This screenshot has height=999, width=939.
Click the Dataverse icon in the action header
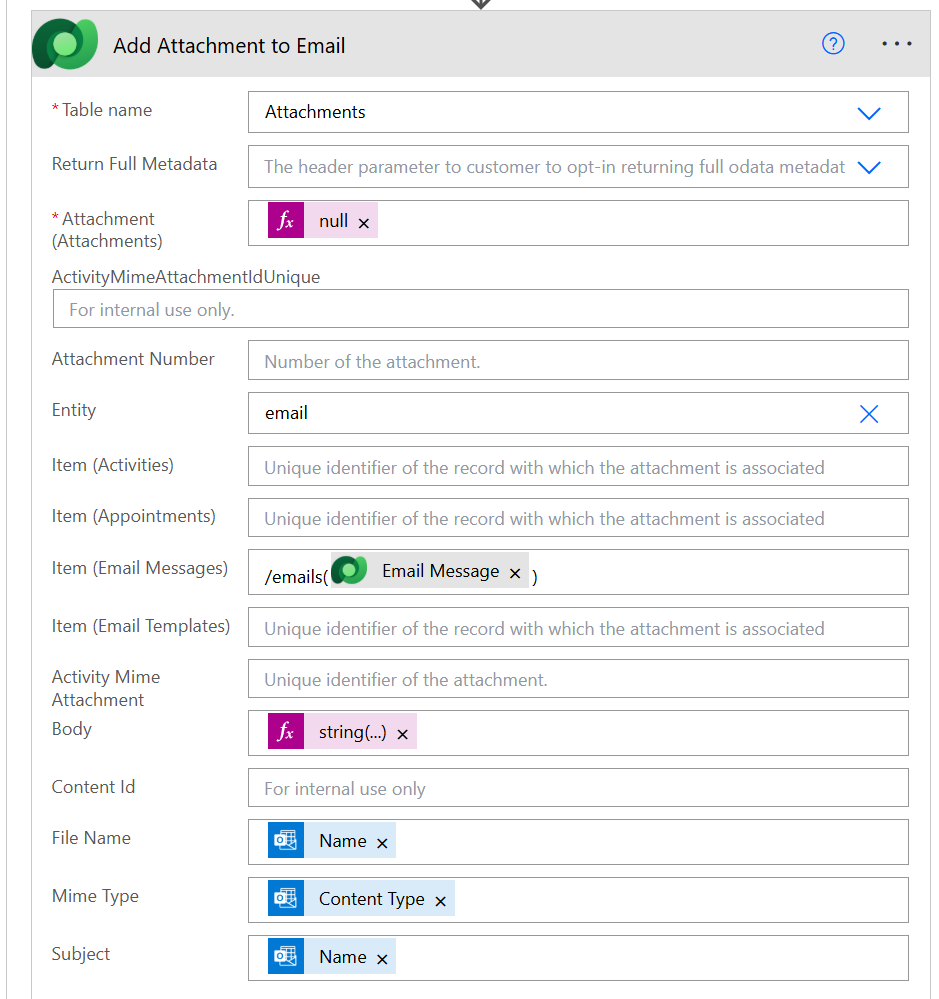click(65, 45)
